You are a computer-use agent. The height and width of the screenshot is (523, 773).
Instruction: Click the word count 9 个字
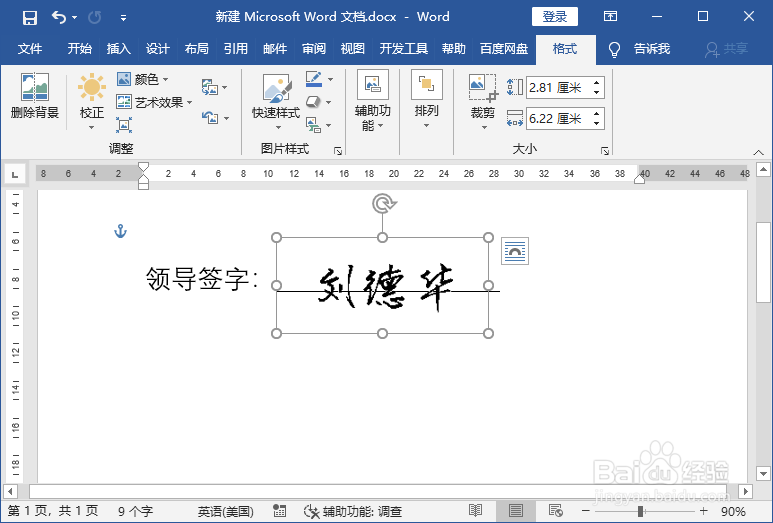136,511
